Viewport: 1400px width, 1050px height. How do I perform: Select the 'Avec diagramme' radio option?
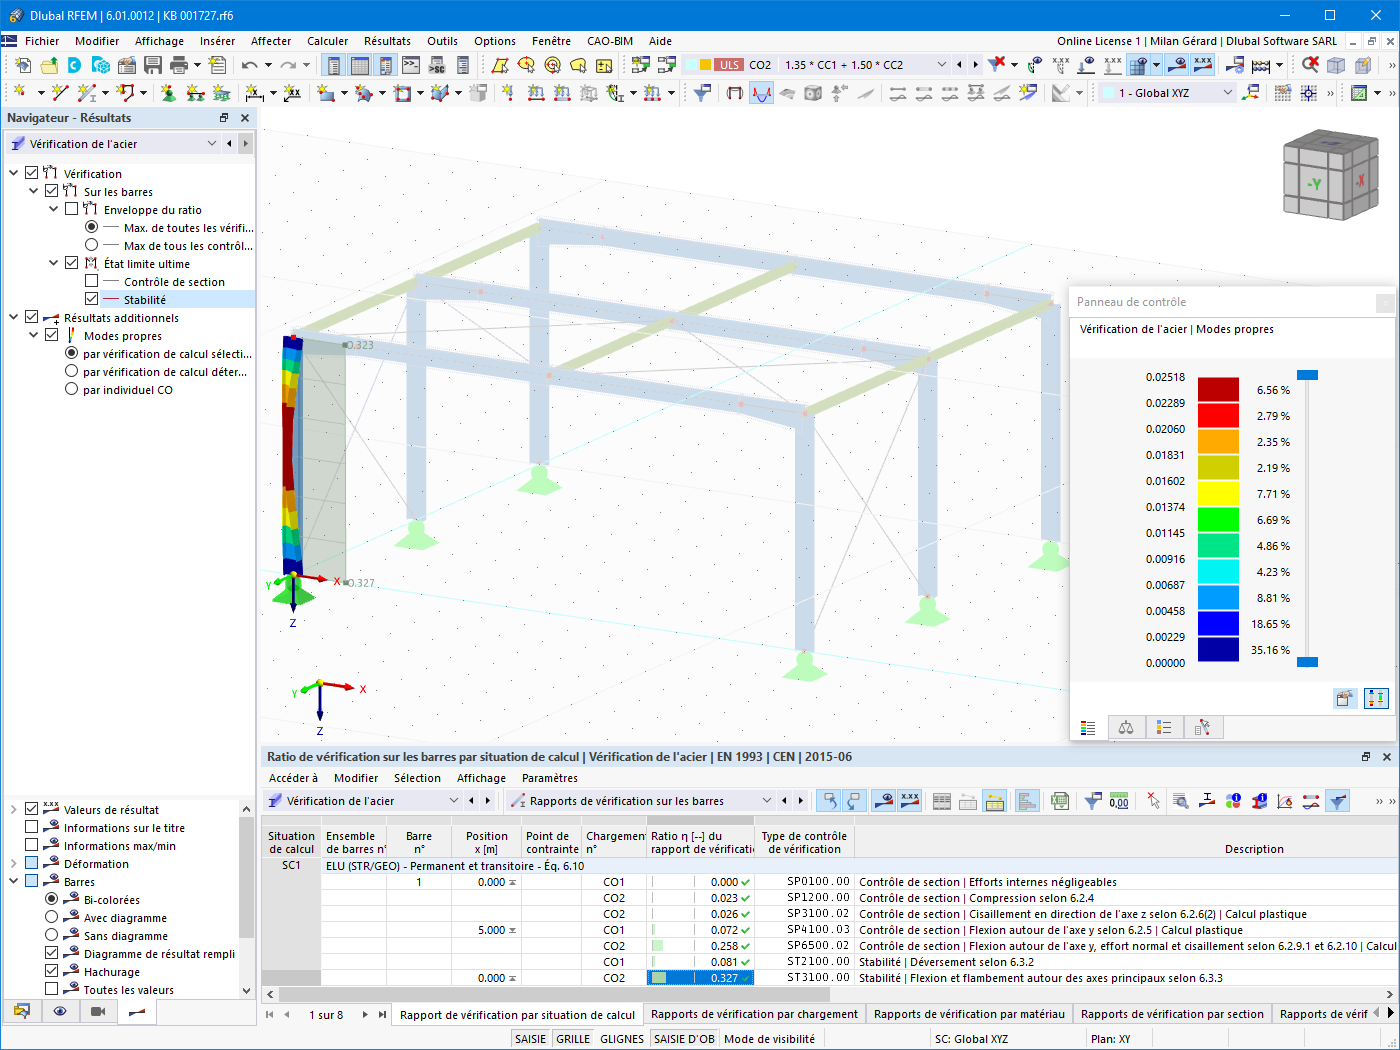tap(52, 917)
